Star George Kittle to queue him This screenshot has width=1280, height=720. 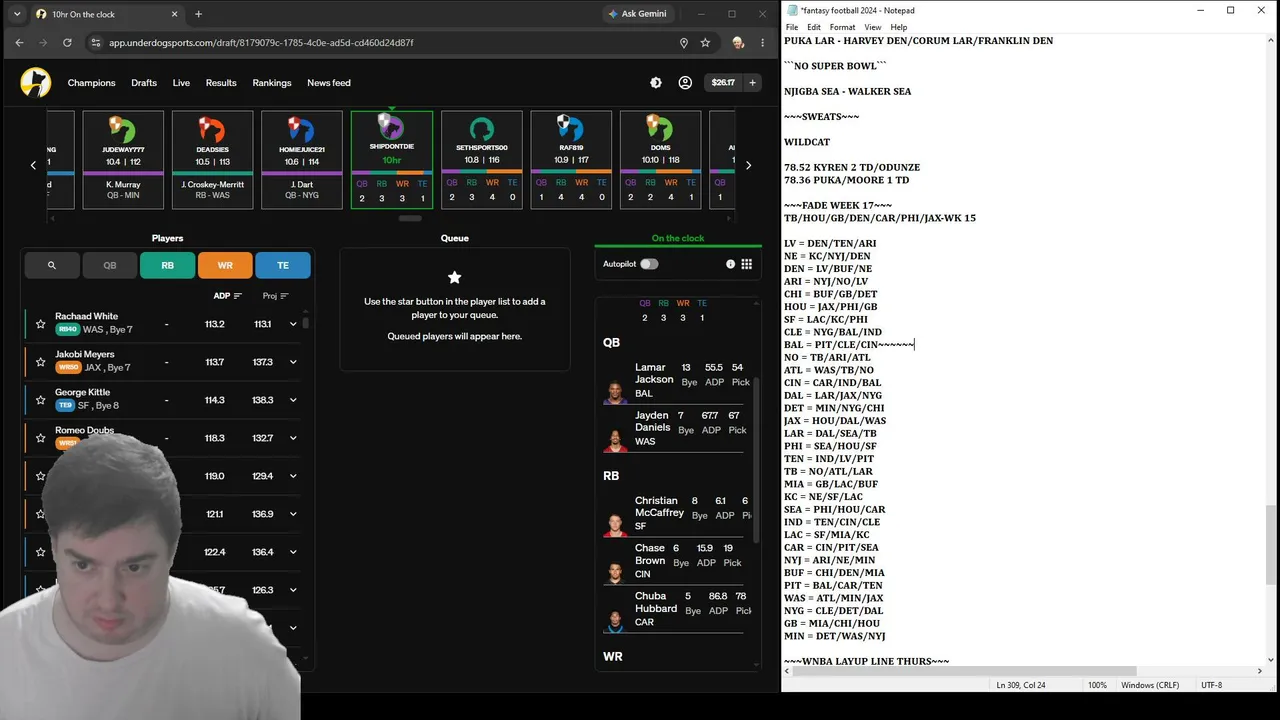point(40,400)
